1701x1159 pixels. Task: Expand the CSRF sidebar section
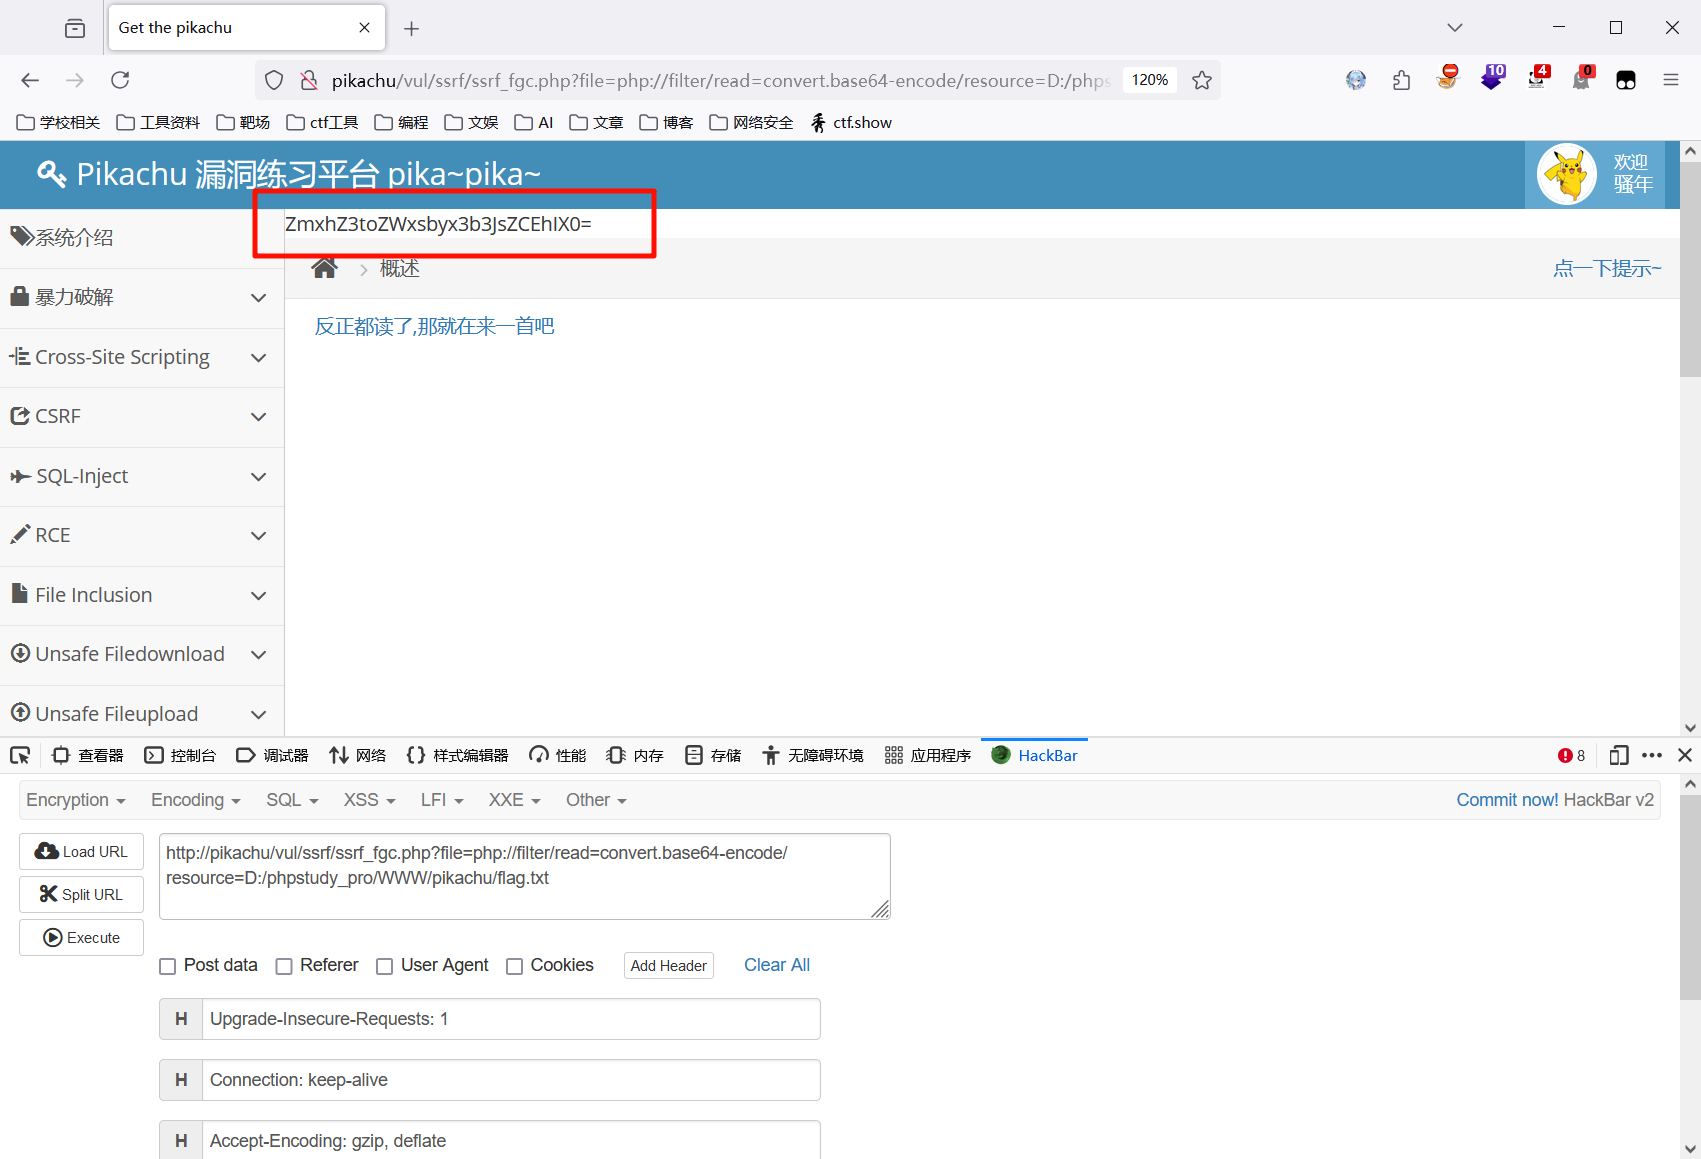[142, 417]
